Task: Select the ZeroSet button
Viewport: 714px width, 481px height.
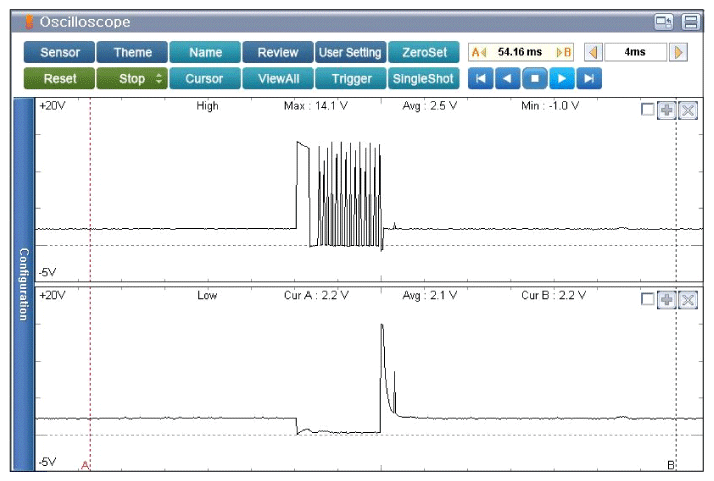Action: pos(424,52)
